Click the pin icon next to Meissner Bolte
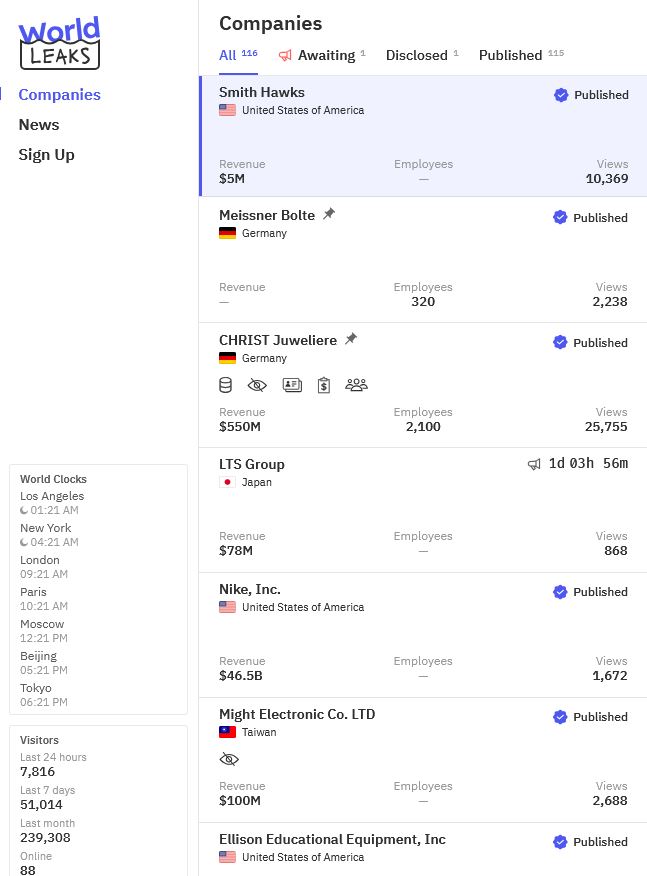The height and width of the screenshot is (876, 647). click(329, 214)
